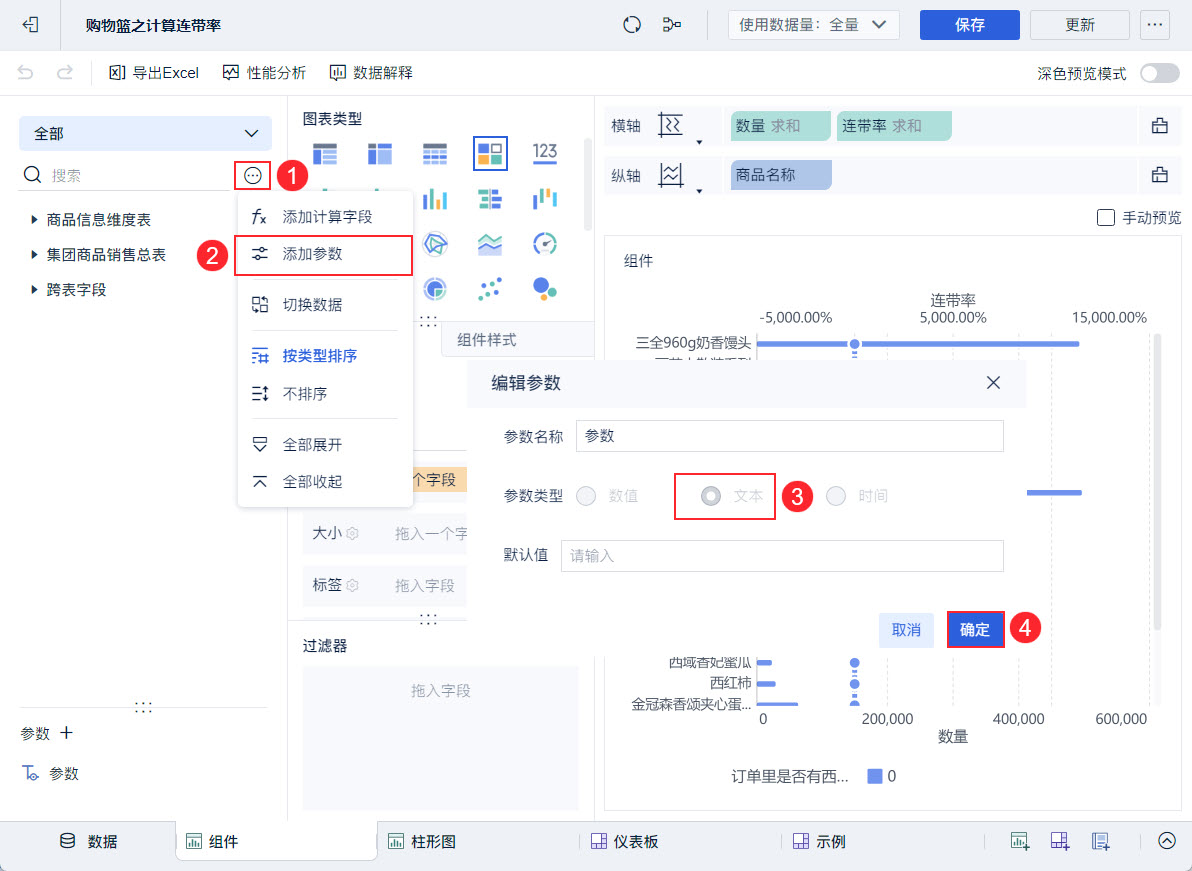The image size is (1192, 871).
Task: Select the 123 KPI card chart type
Action: (545, 153)
